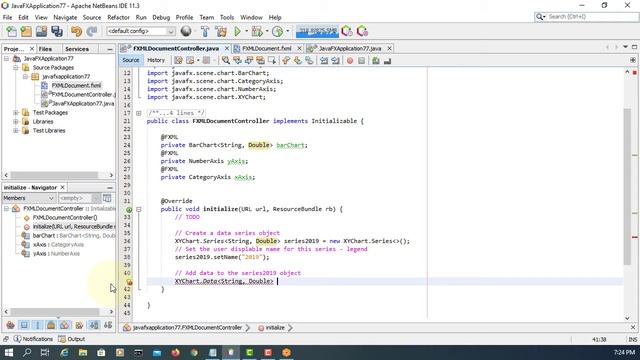Click the Find Selection magnifier in editor toolbar
The height and width of the screenshot is (360, 640).
click(x=226, y=60)
